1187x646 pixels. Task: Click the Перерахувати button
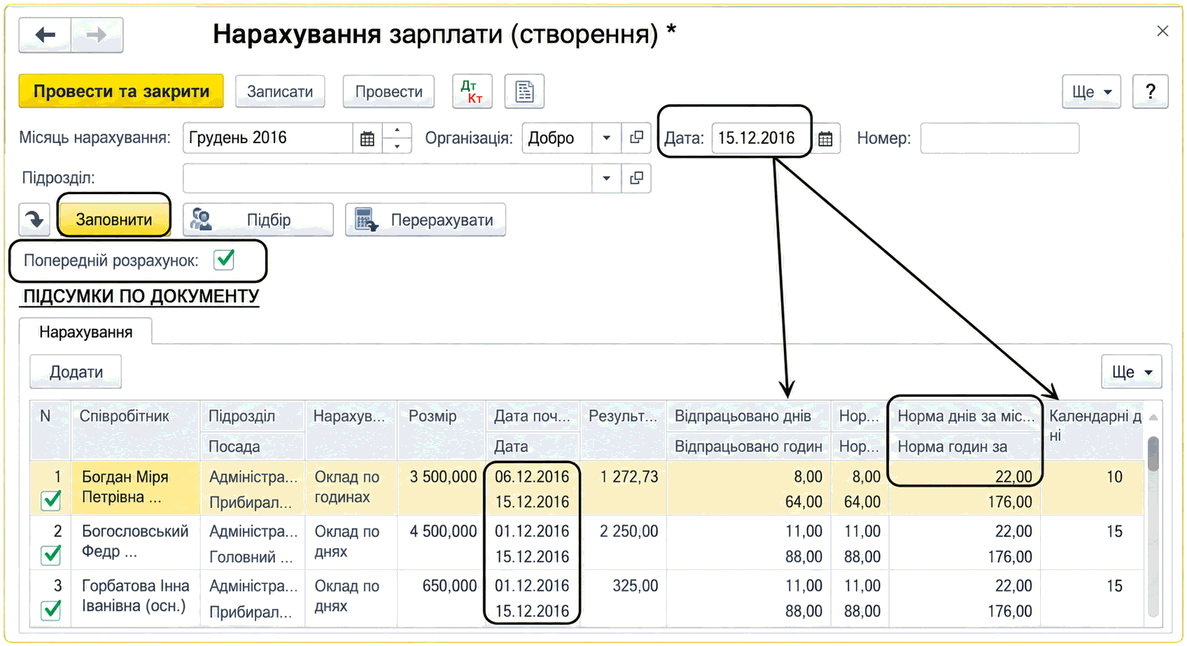[425, 220]
